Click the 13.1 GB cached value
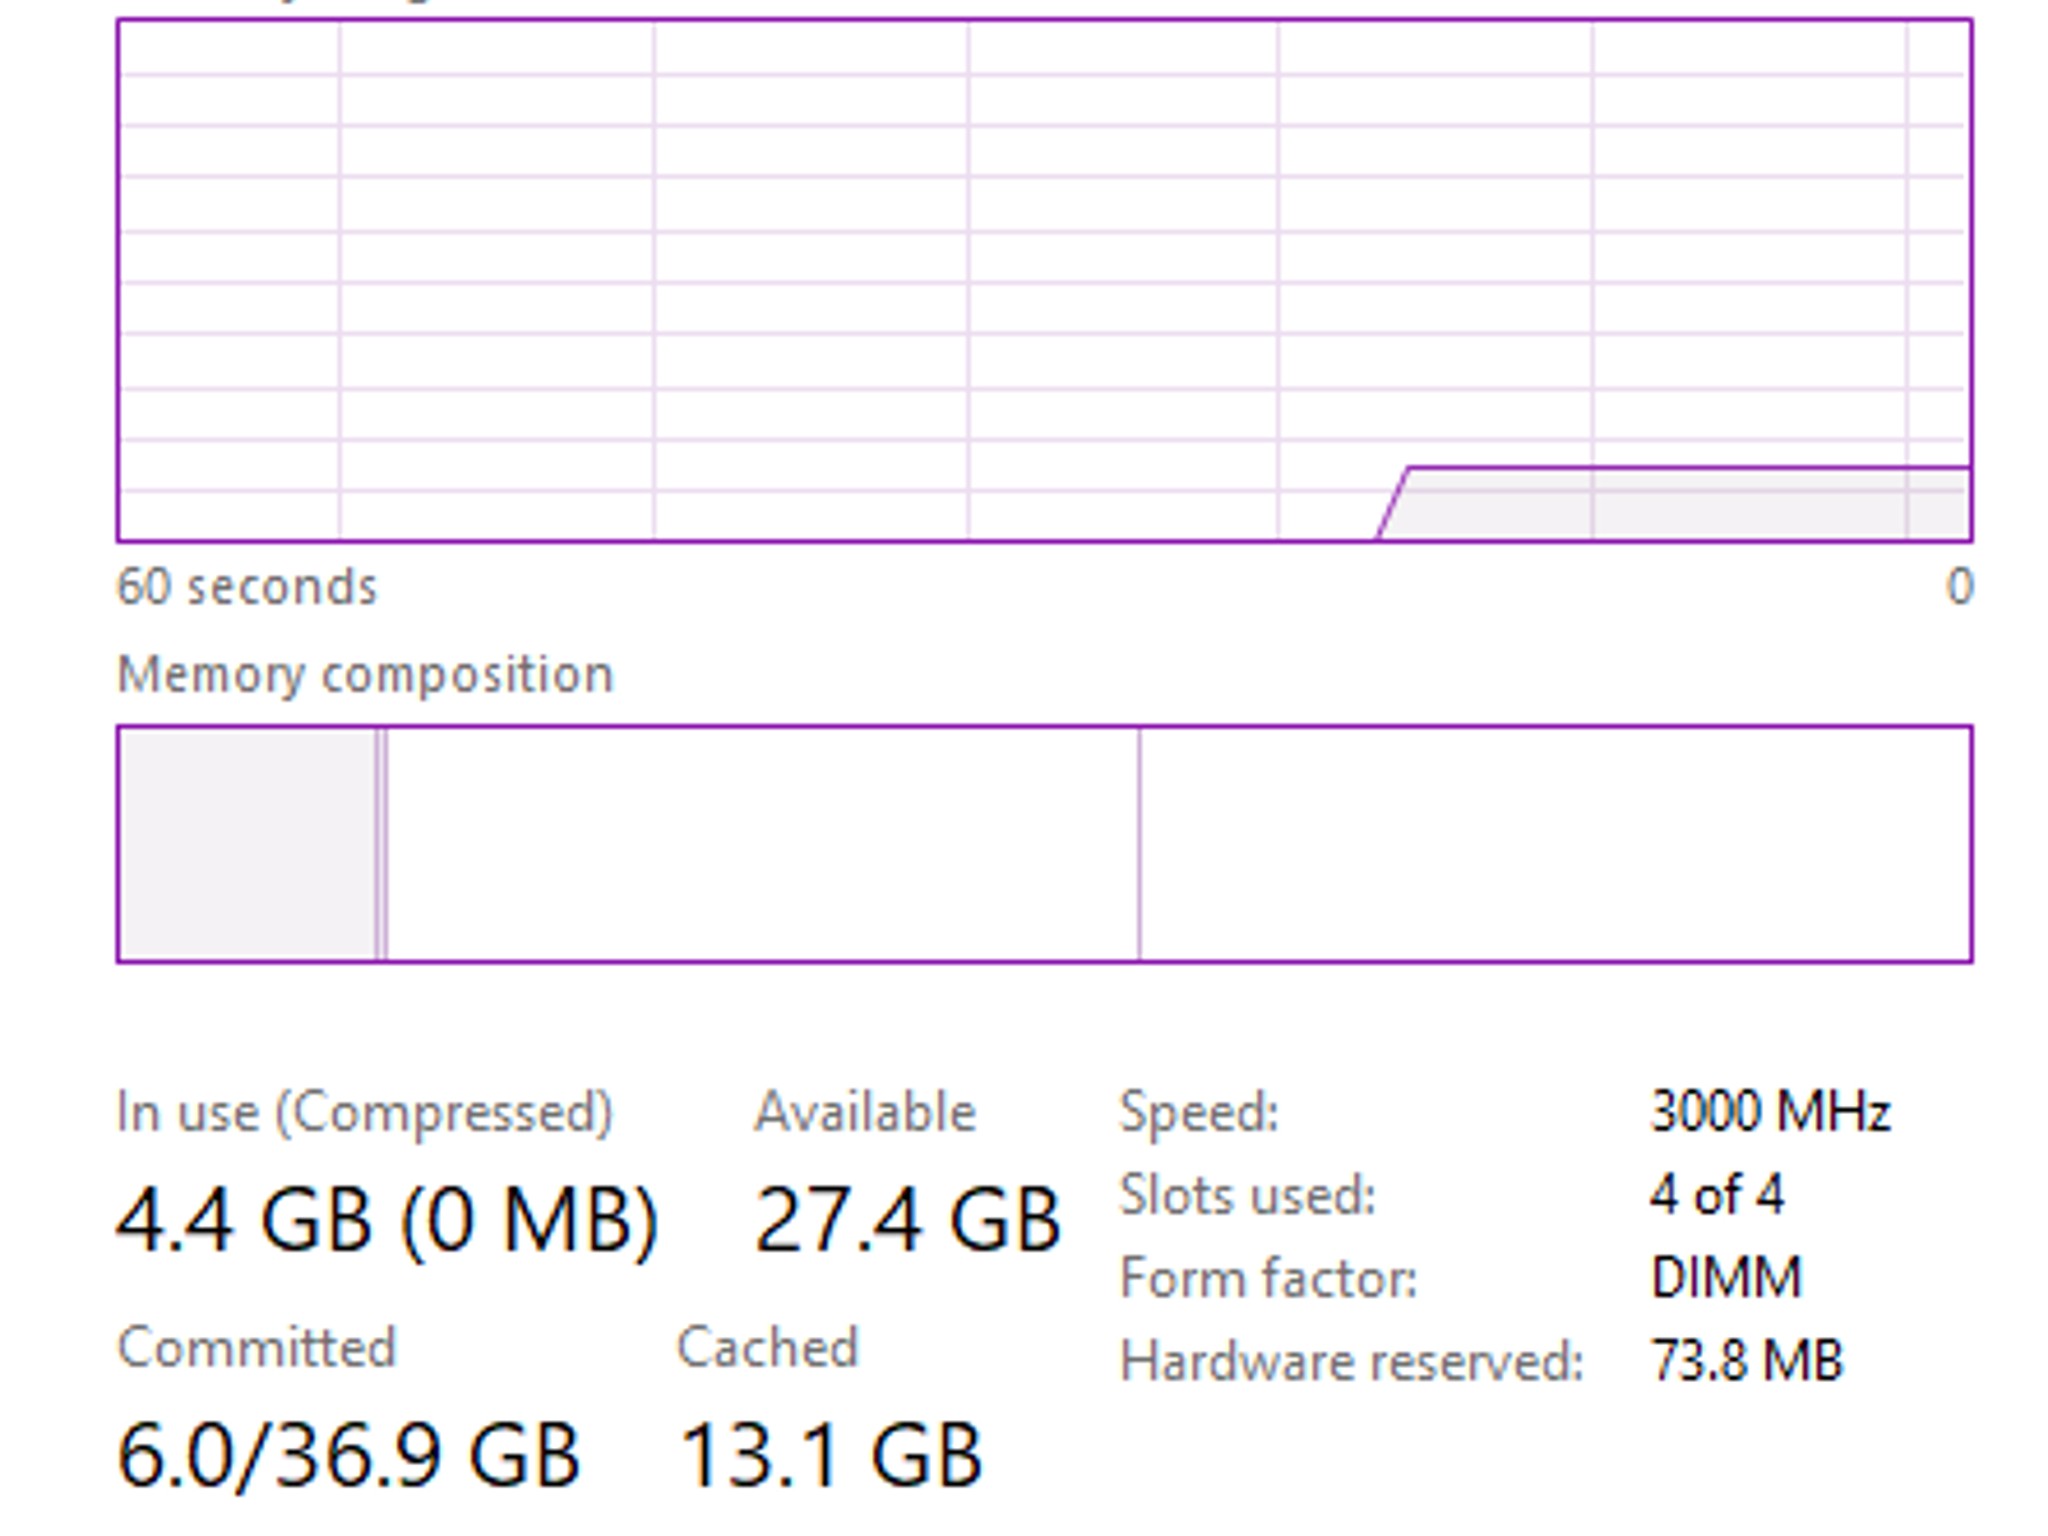Screen dimensions: 2048x1536 pyautogui.click(x=831, y=1455)
